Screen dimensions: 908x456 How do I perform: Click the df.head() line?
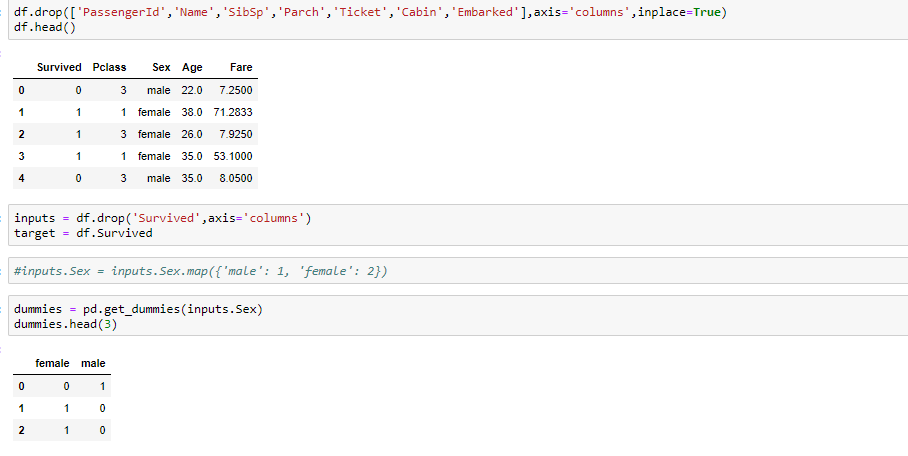click(x=45, y=27)
